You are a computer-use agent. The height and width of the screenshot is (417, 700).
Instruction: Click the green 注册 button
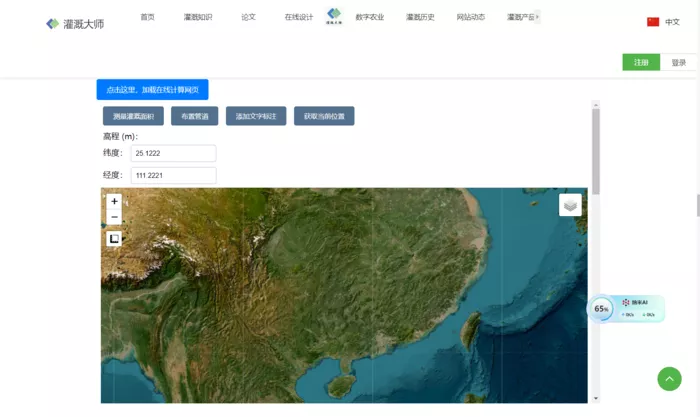[641, 63]
